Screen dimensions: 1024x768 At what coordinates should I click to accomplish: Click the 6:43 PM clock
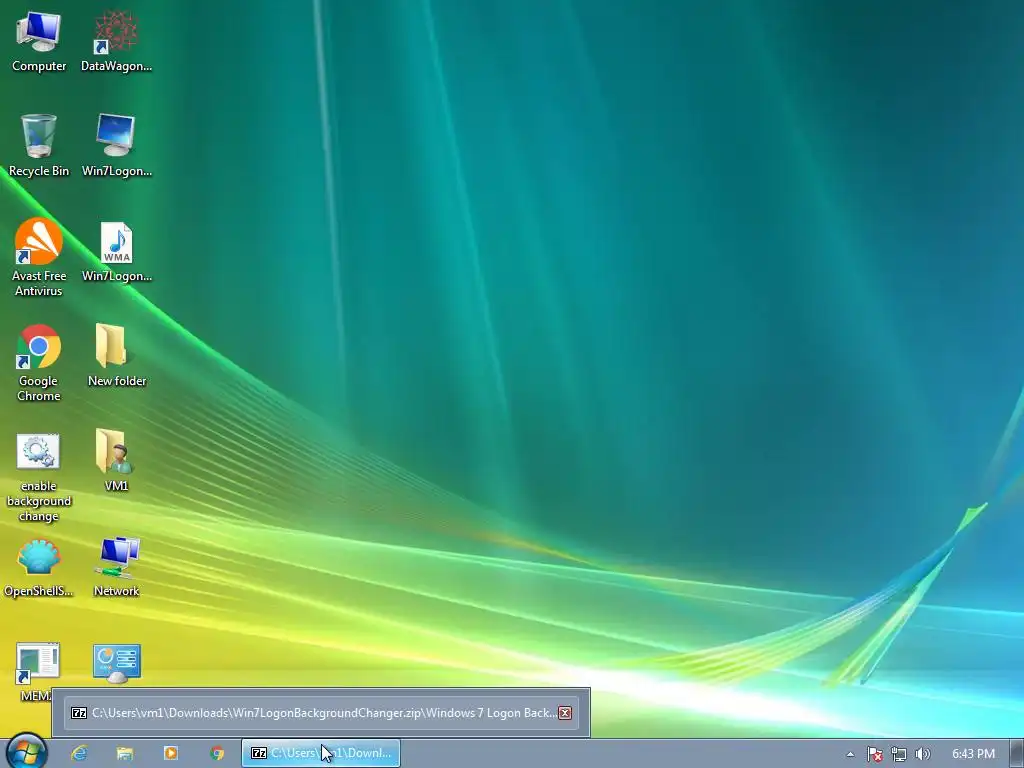973,754
